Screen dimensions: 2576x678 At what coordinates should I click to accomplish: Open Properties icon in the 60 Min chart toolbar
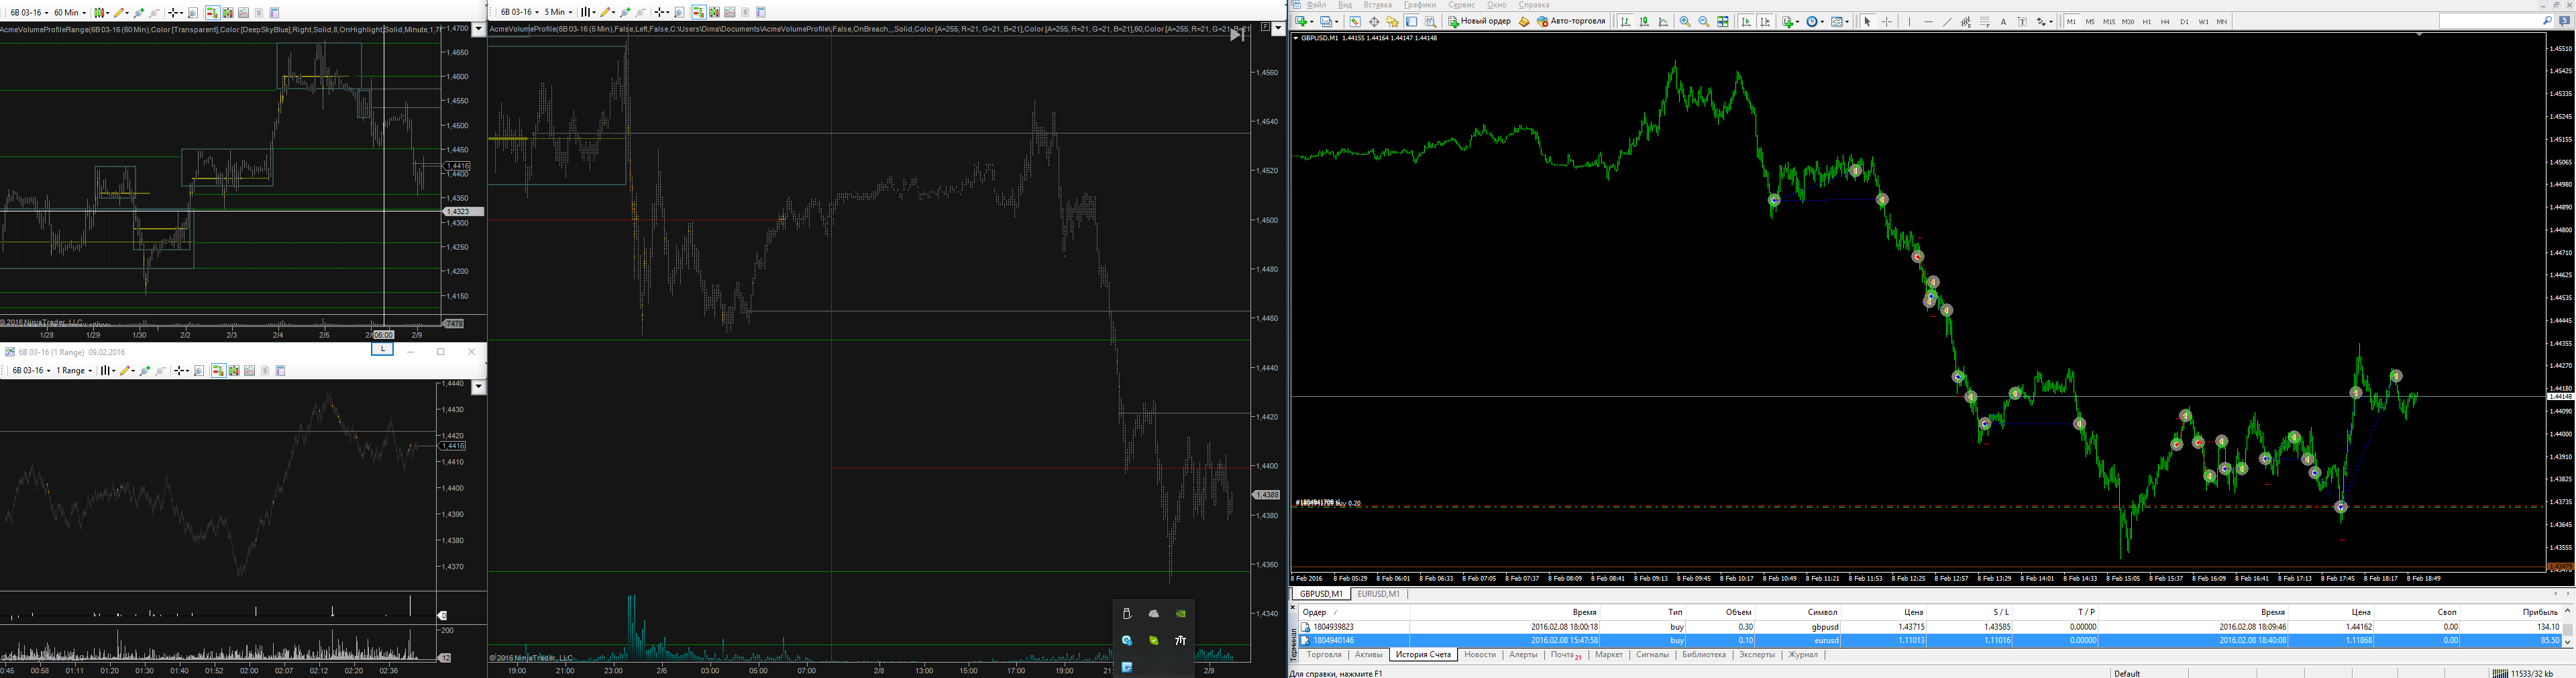pos(274,12)
